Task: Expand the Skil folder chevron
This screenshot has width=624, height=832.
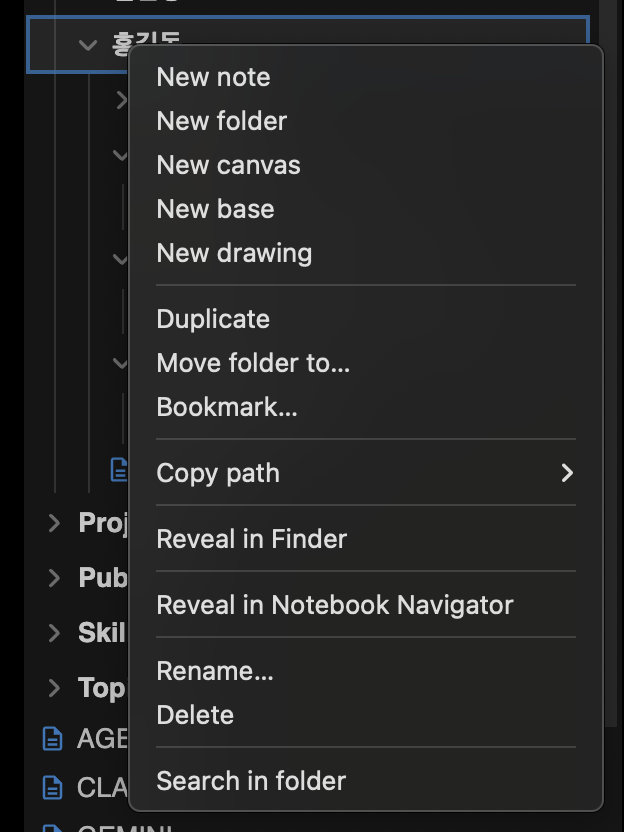Action: coord(53,633)
